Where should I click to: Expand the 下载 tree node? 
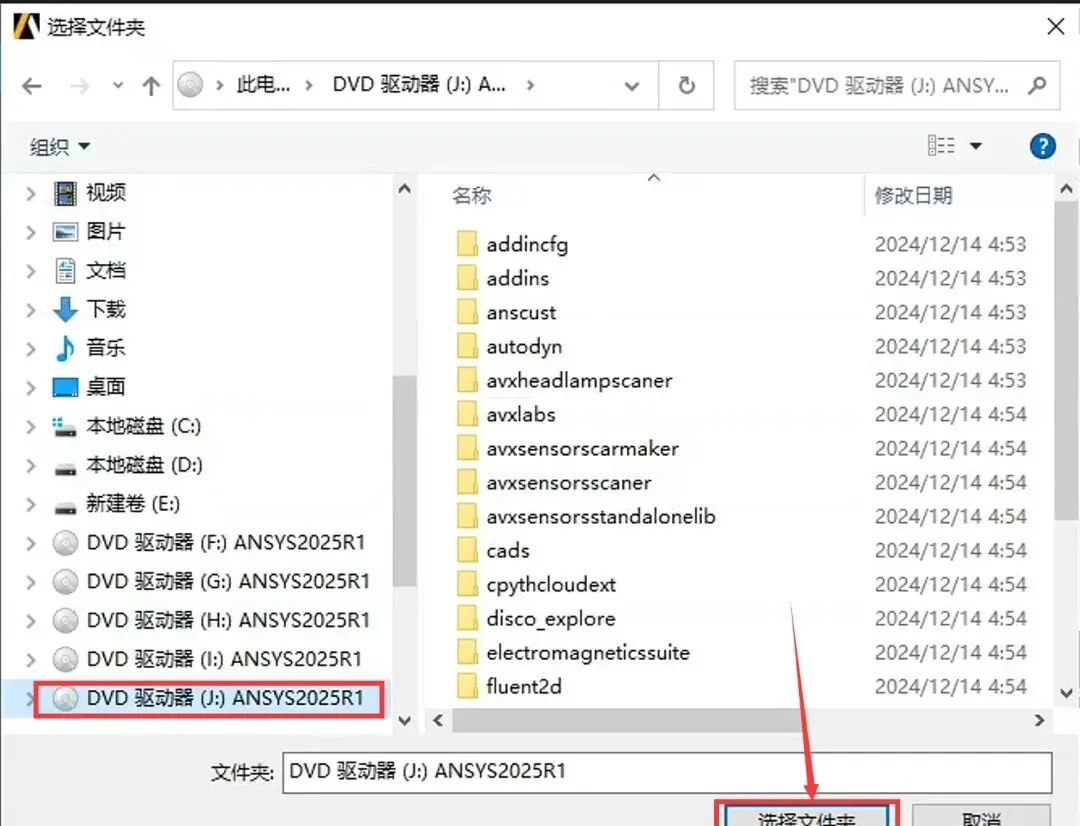coord(30,309)
